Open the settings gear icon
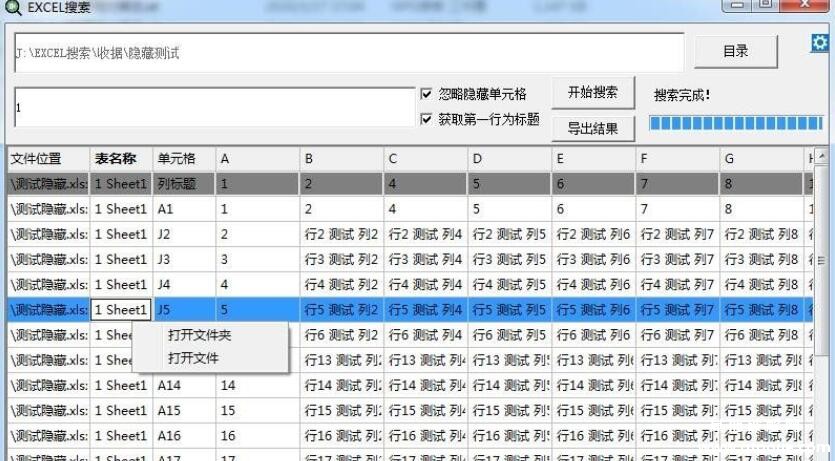This screenshot has width=835, height=461. [820, 42]
